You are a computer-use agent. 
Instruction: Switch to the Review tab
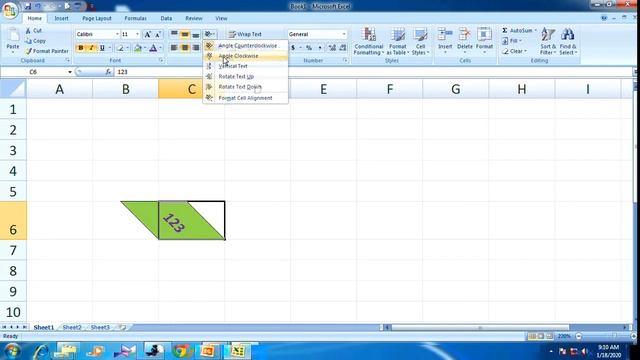tap(193, 18)
